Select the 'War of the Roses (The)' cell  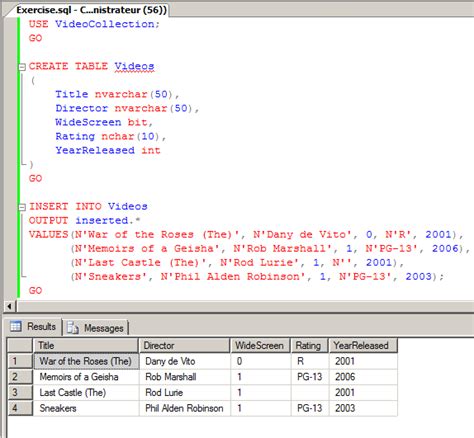pyautogui.click(x=86, y=361)
